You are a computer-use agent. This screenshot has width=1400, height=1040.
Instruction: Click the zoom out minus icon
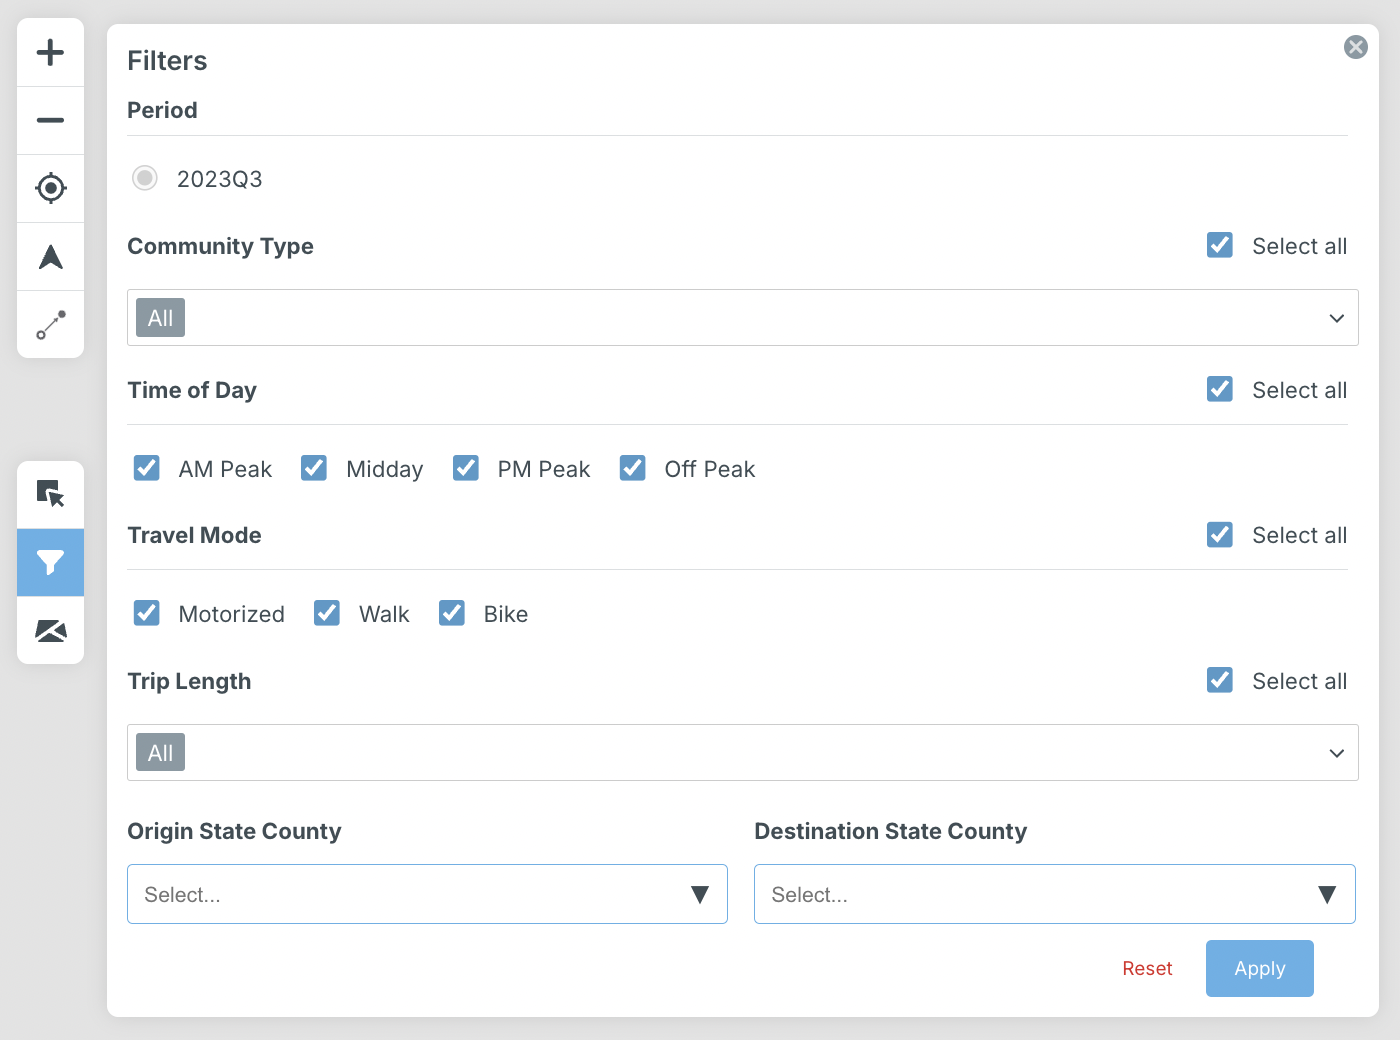(x=50, y=120)
